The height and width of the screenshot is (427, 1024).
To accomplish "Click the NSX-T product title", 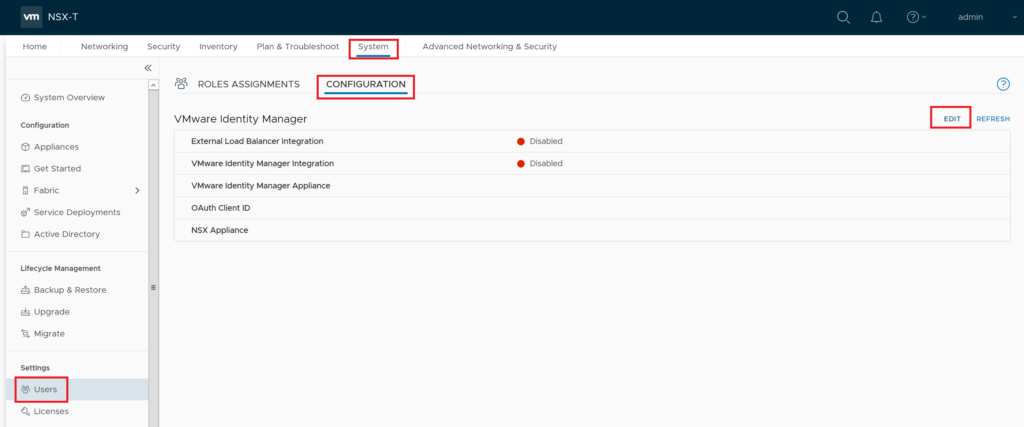I will 63,17.
